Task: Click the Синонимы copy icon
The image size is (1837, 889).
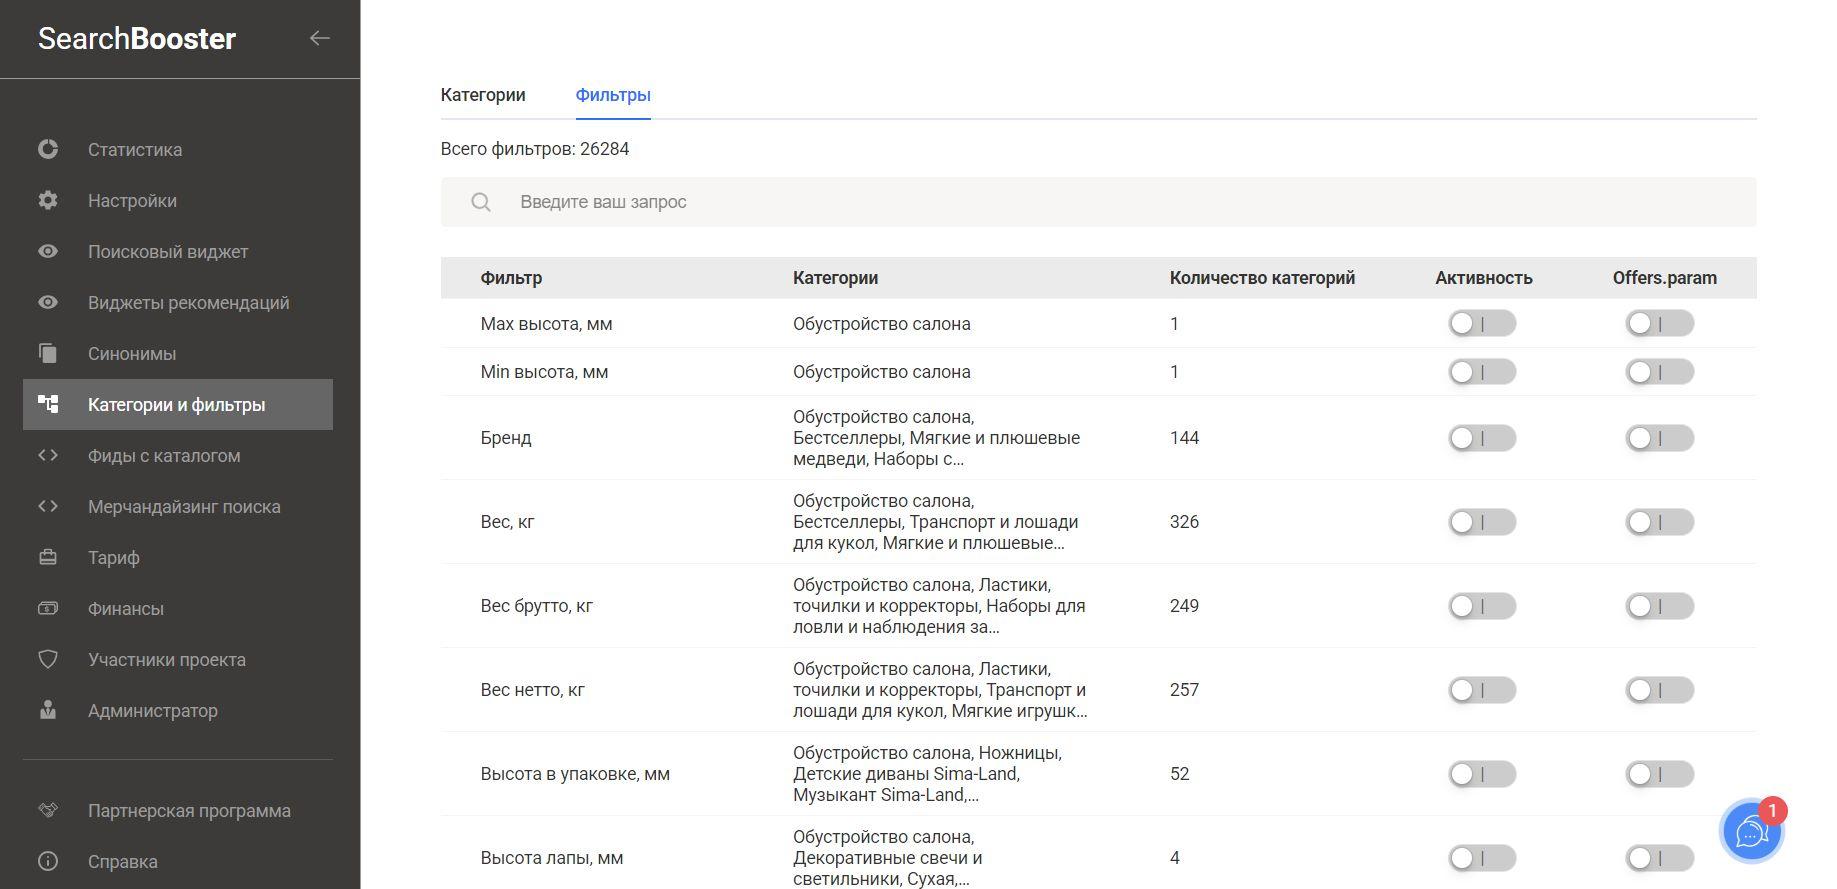Action: tap(48, 353)
